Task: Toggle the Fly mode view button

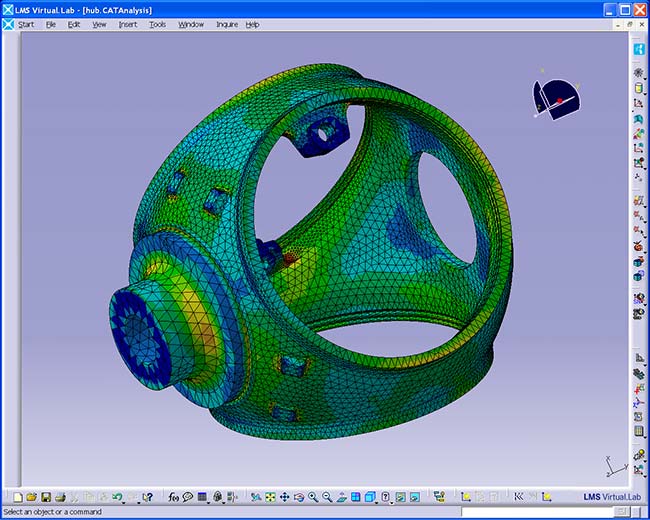Action: [256, 496]
